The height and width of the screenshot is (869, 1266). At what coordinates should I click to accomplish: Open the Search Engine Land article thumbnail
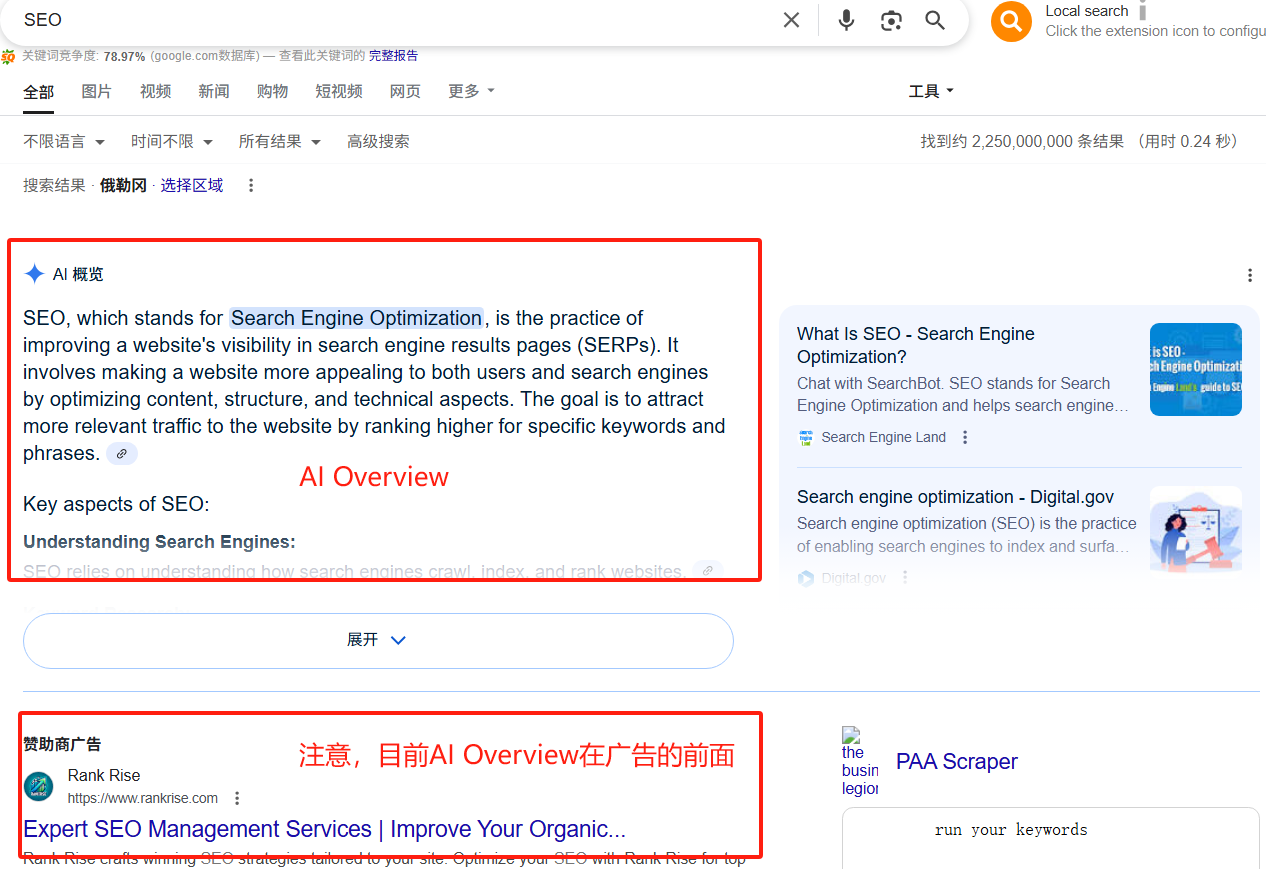1196,369
